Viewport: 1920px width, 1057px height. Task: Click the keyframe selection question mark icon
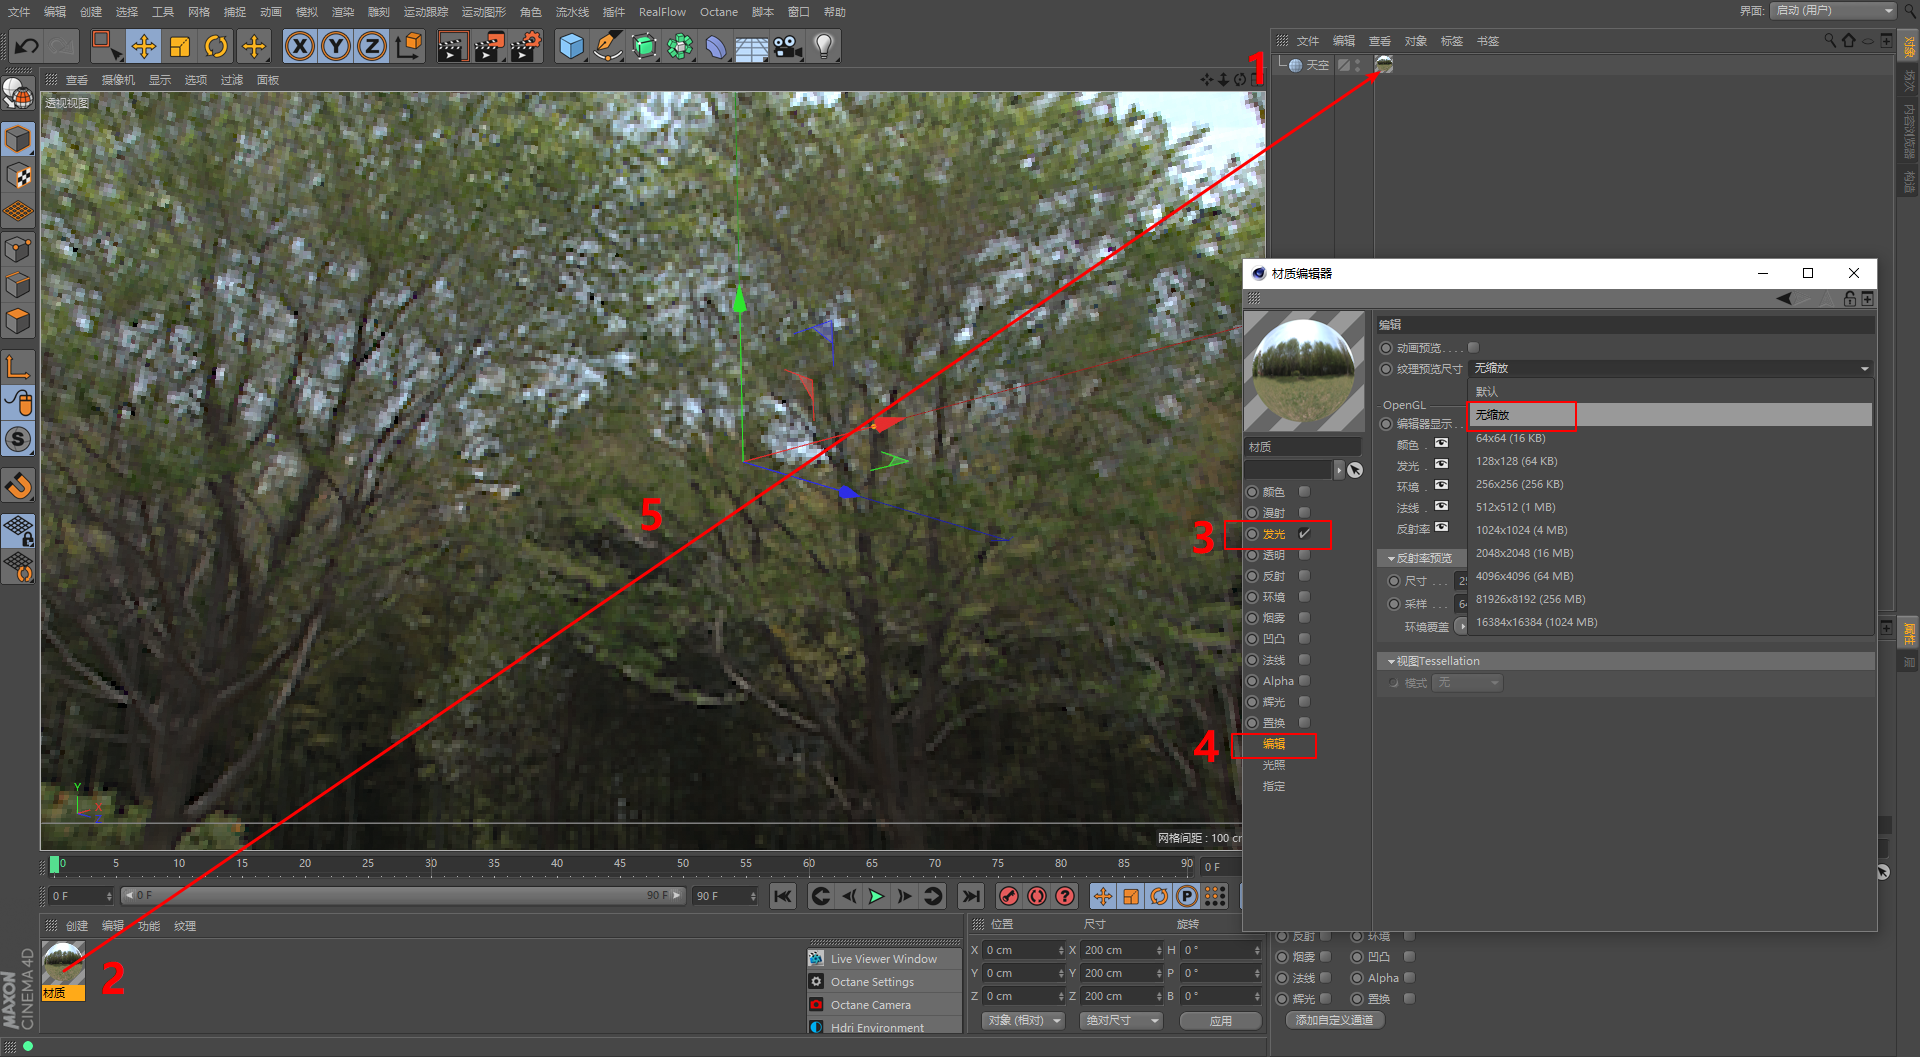click(x=1065, y=896)
